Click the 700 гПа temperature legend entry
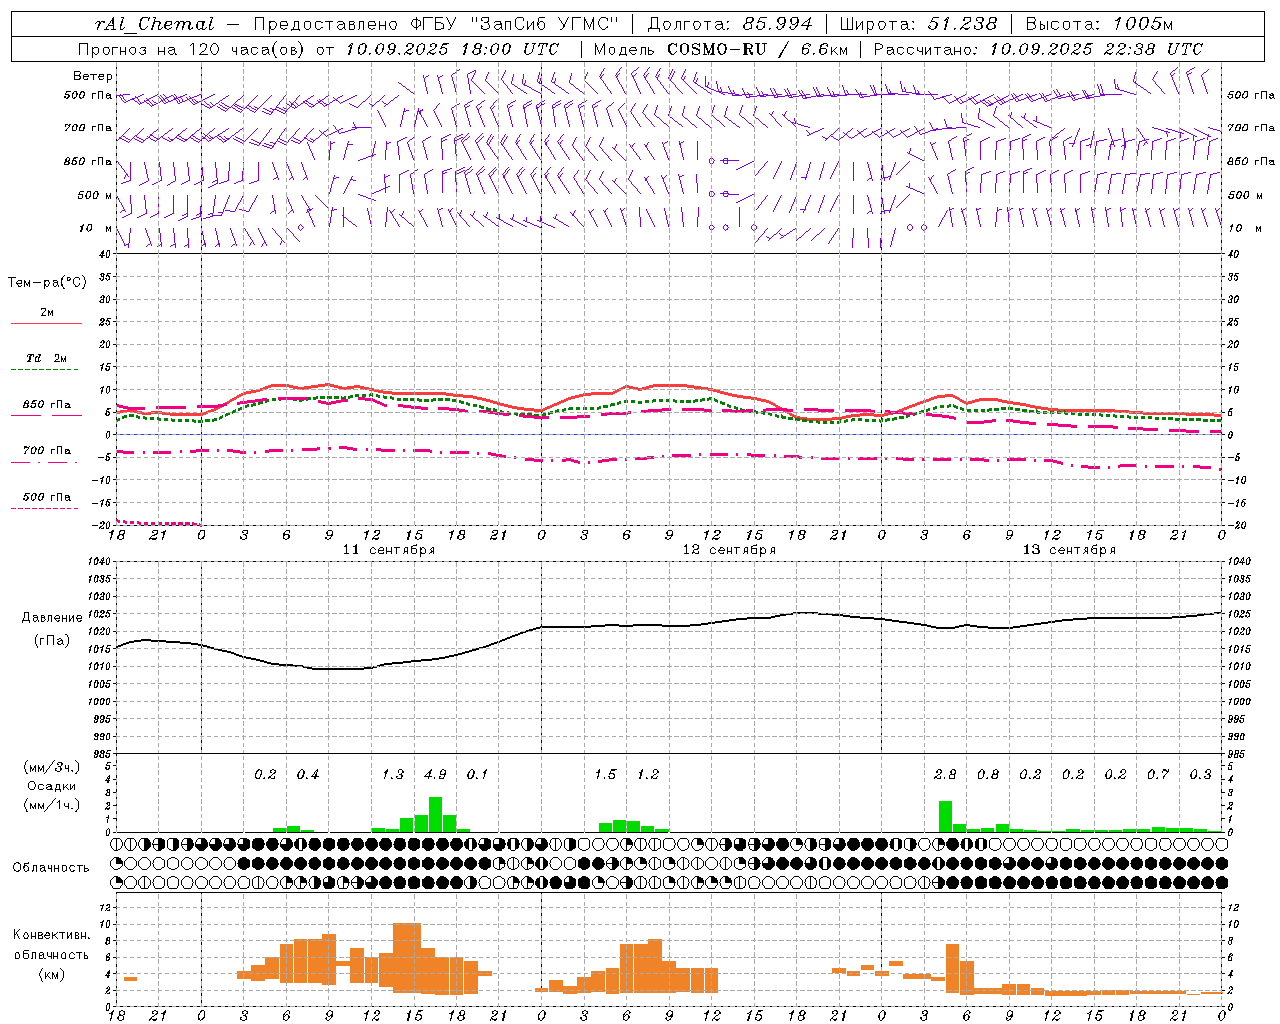1280x1024 pixels. click(x=46, y=451)
